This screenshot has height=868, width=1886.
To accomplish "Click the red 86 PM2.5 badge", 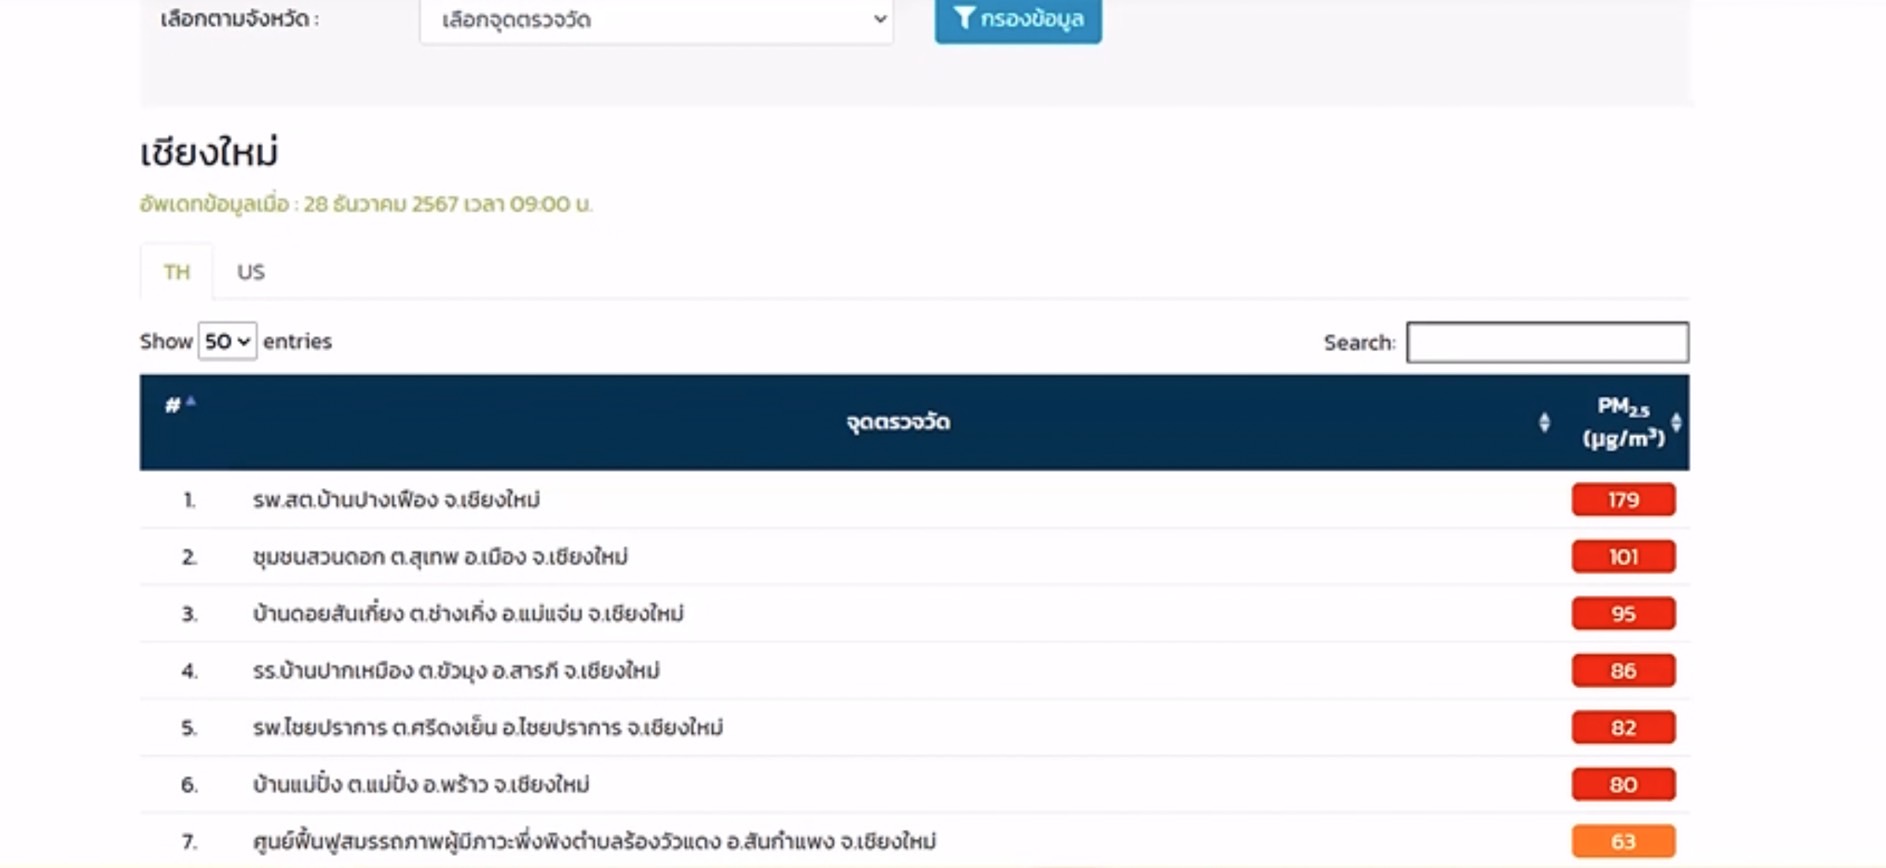I will coord(1622,670).
